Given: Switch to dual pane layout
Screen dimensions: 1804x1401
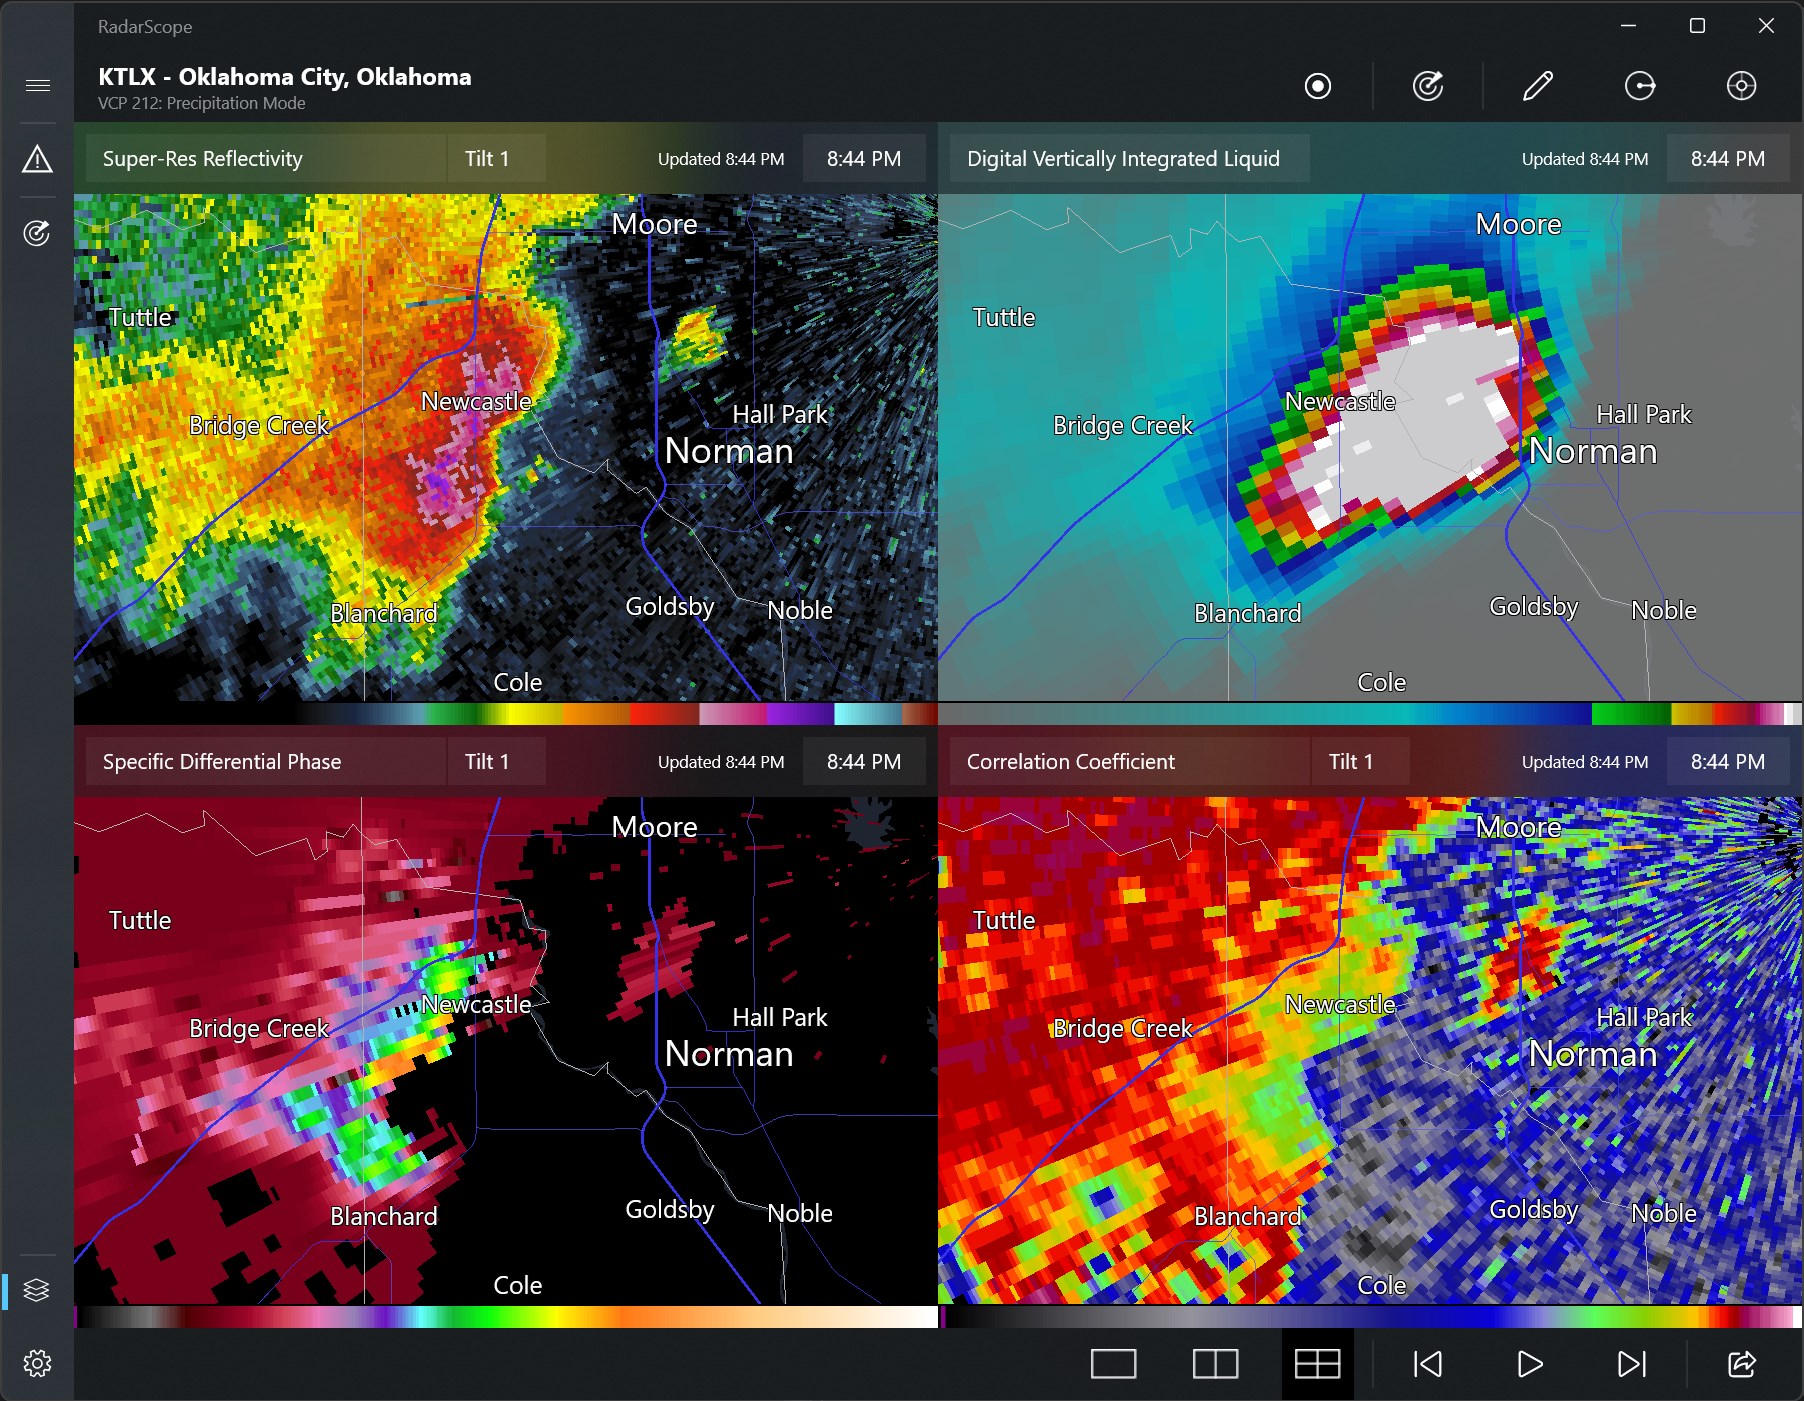Looking at the screenshot, I should click(x=1216, y=1363).
